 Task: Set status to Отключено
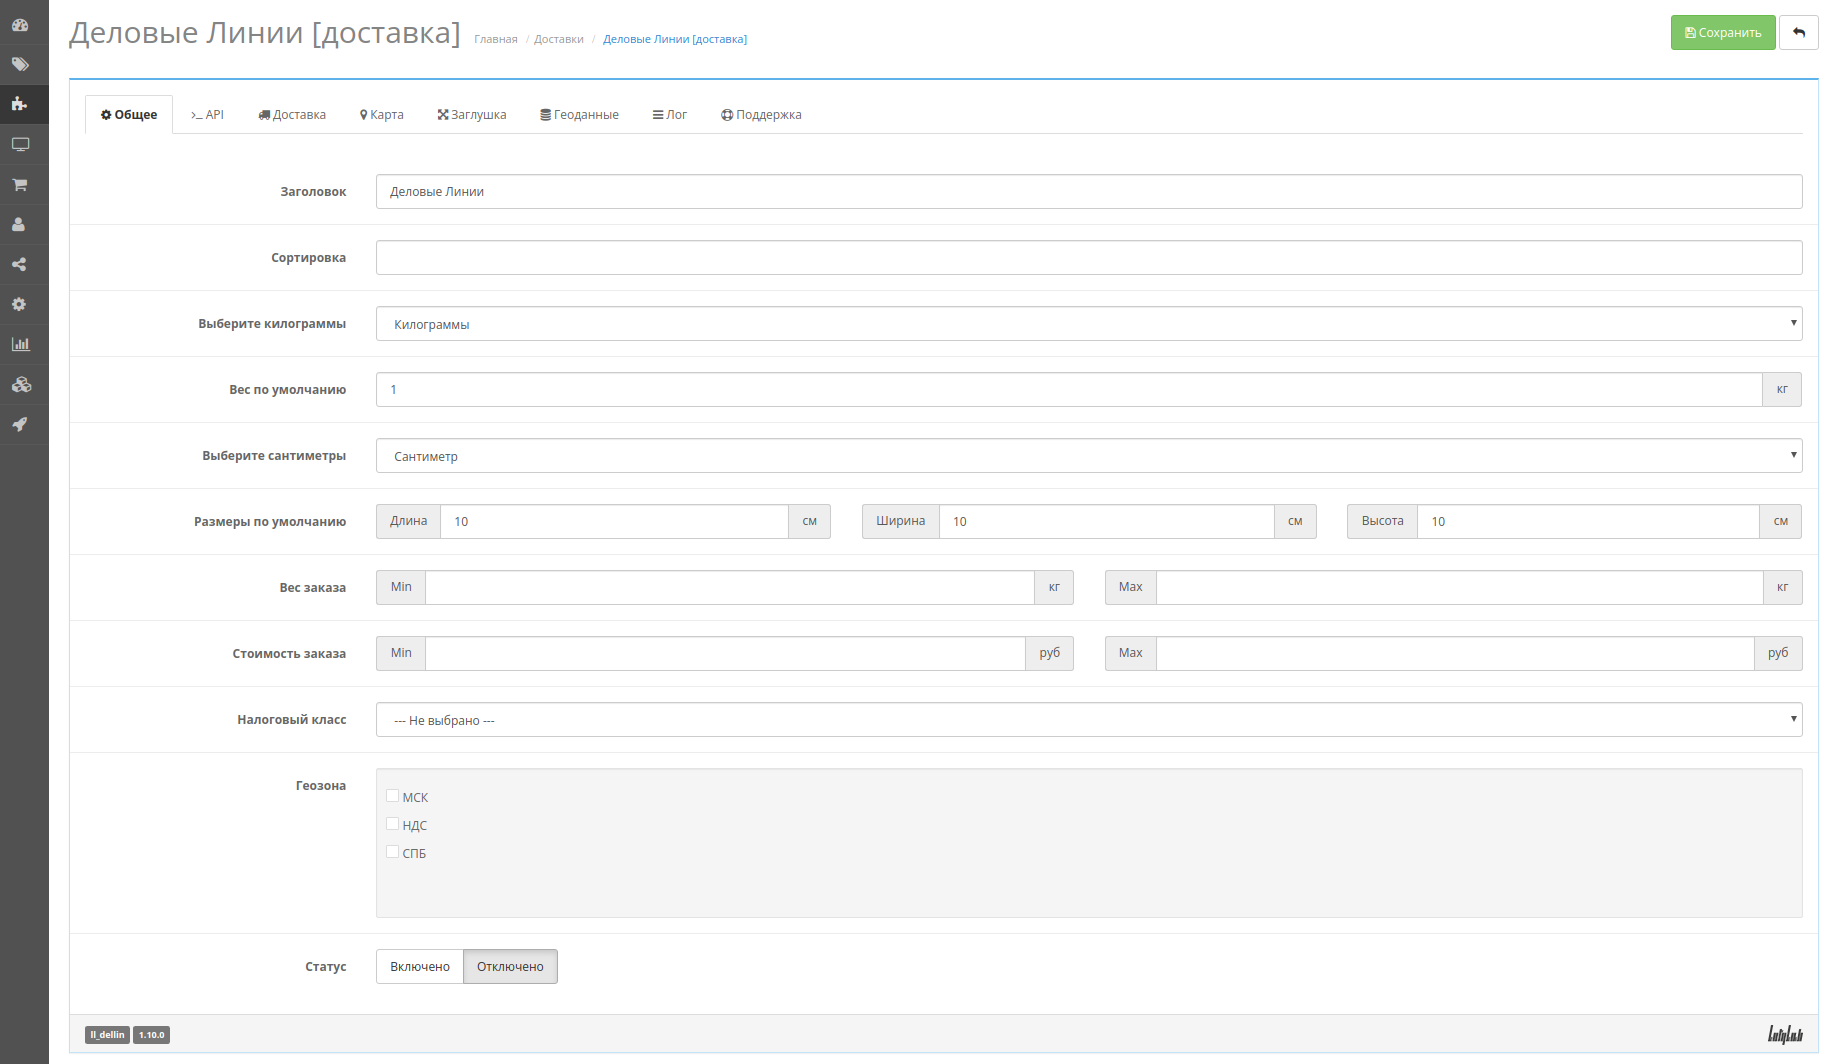coord(510,967)
